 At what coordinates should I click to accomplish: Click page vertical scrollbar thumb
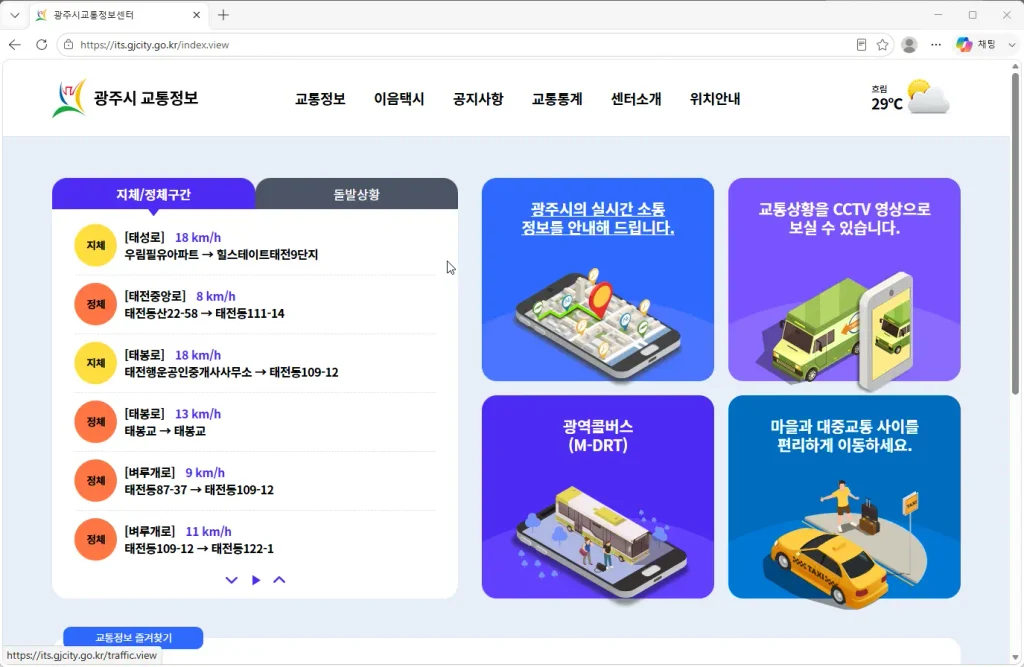[1015, 232]
